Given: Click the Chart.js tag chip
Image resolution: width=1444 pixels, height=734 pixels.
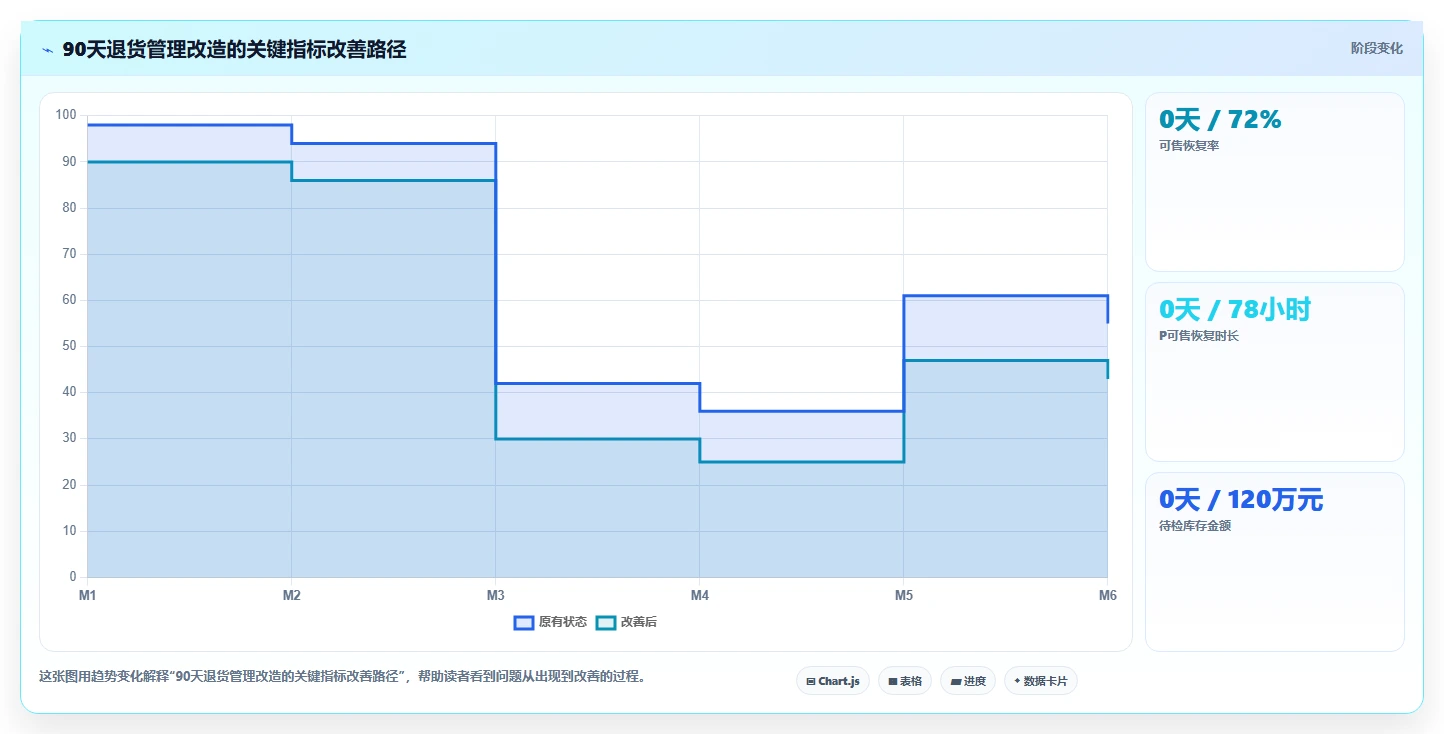Looking at the screenshot, I should (x=834, y=681).
